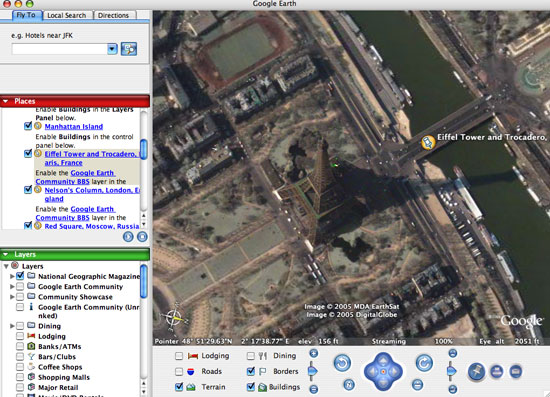
Task: Pan the map right with navigation pad
Action: coord(395,371)
